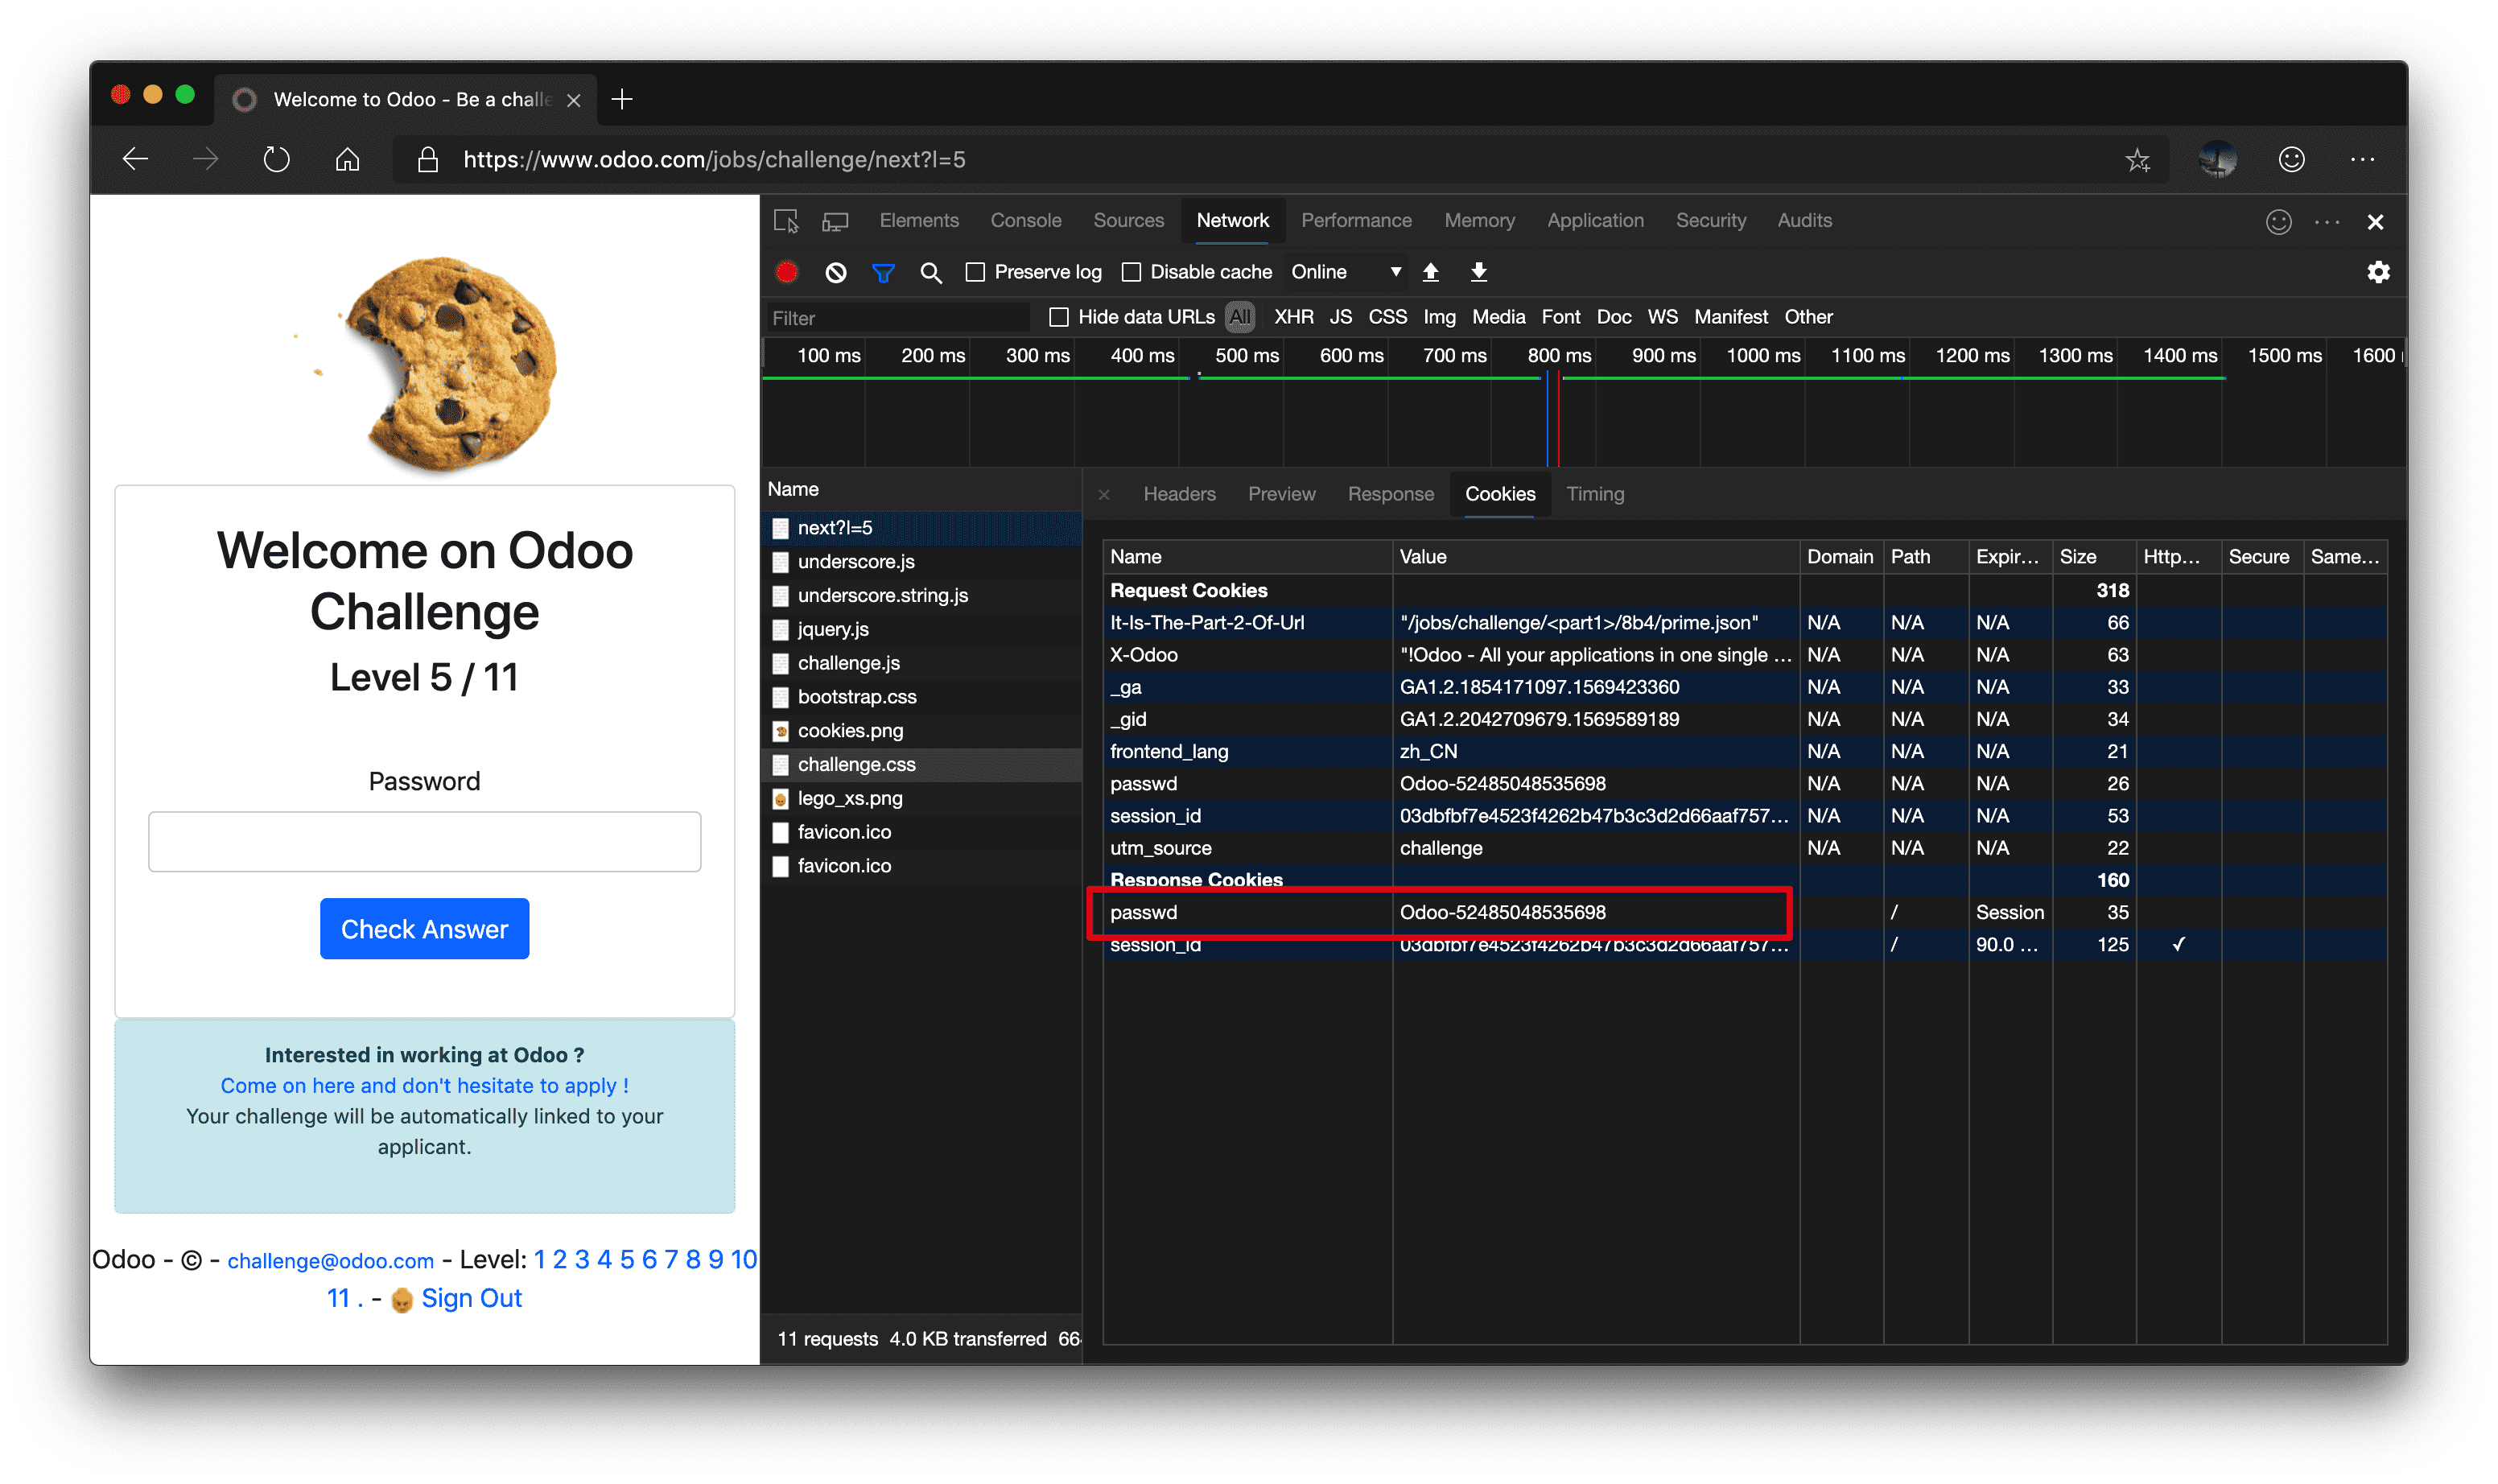The image size is (2498, 1484).
Task: Select the underscore.js request row
Action: (x=922, y=562)
